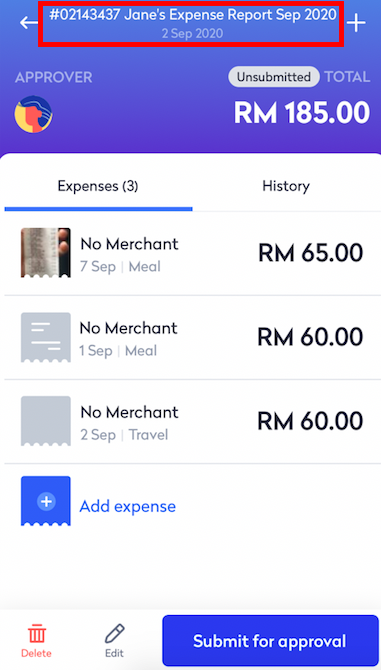The width and height of the screenshot is (381, 670).
Task: Tap the back arrow icon
Action: click(x=29, y=23)
